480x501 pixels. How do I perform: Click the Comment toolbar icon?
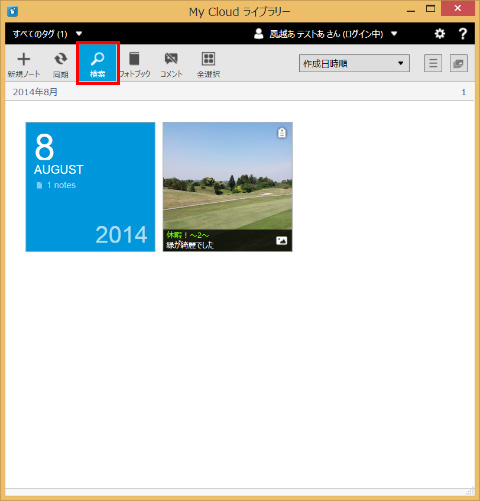pos(171,65)
